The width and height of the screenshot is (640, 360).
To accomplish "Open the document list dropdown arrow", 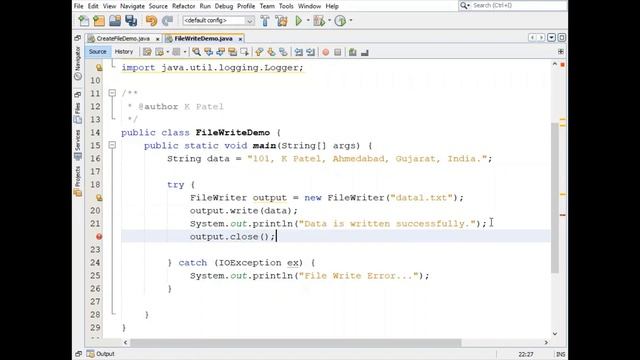I will (x=551, y=38).
